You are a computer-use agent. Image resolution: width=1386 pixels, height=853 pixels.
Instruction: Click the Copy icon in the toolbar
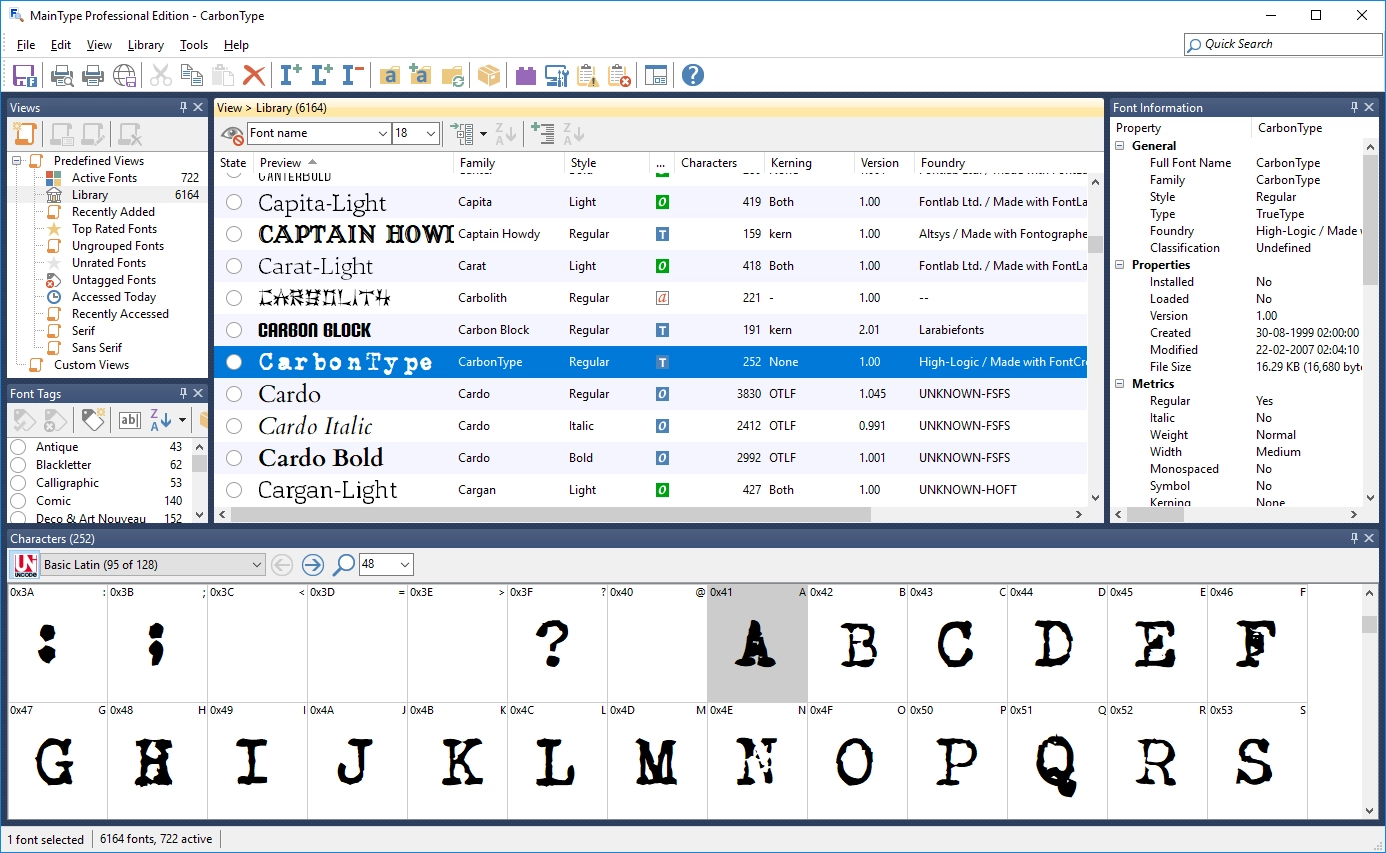click(x=191, y=75)
